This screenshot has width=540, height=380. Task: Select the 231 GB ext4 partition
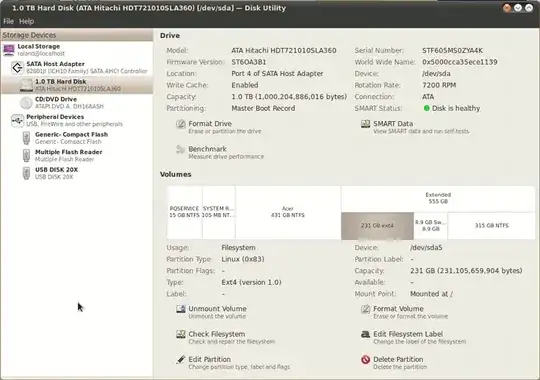pyautogui.click(x=377, y=226)
